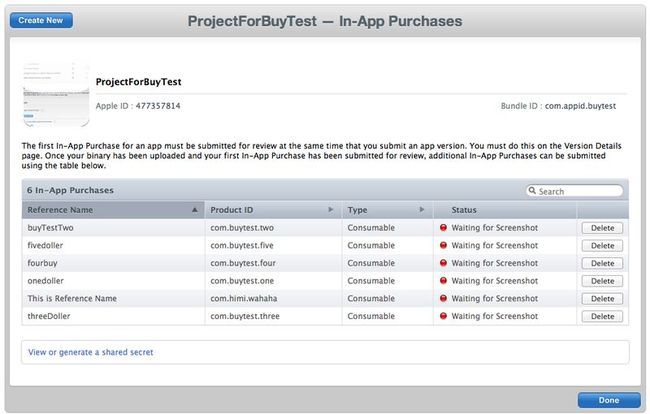The image size is (650, 414).
Task: Select product ID com.himi.wahaha
Action: click(x=244, y=298)
